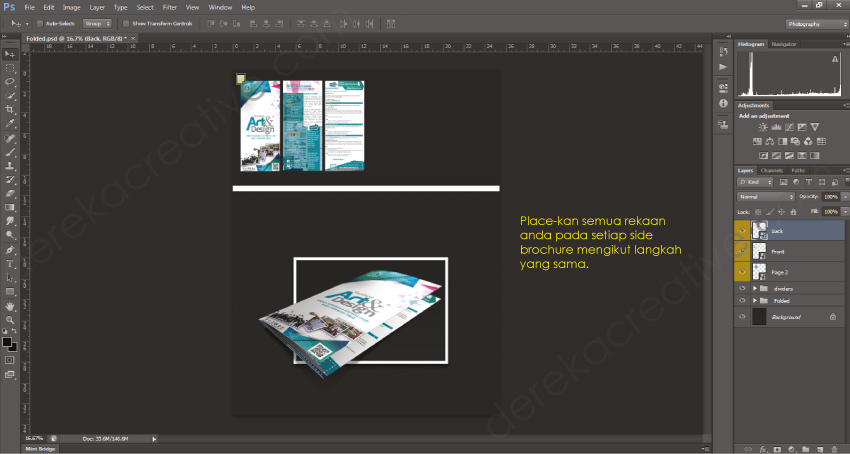
Task: Click the Brightness/Contrast adjustment icon
Action: (x=763, y=127)
